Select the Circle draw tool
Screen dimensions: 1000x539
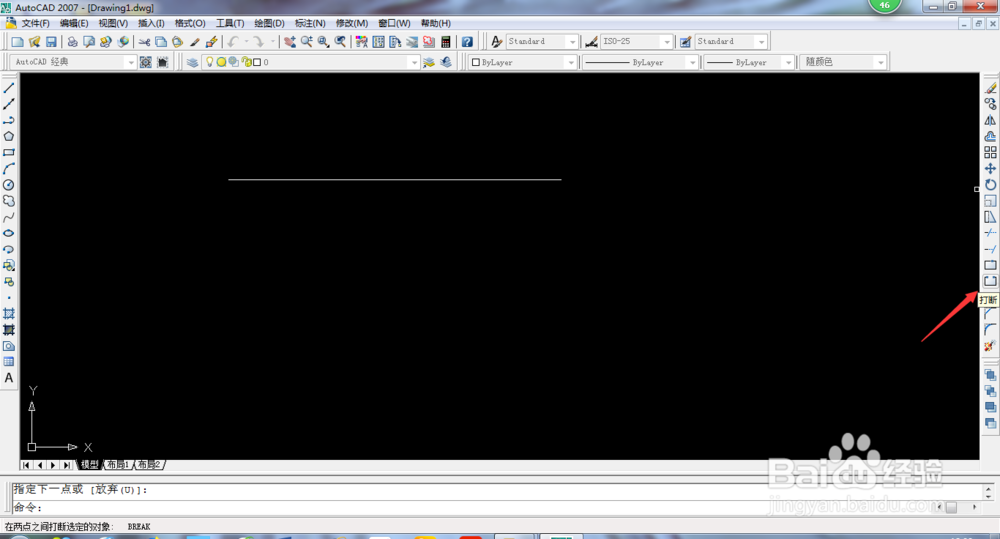point(9,185)
